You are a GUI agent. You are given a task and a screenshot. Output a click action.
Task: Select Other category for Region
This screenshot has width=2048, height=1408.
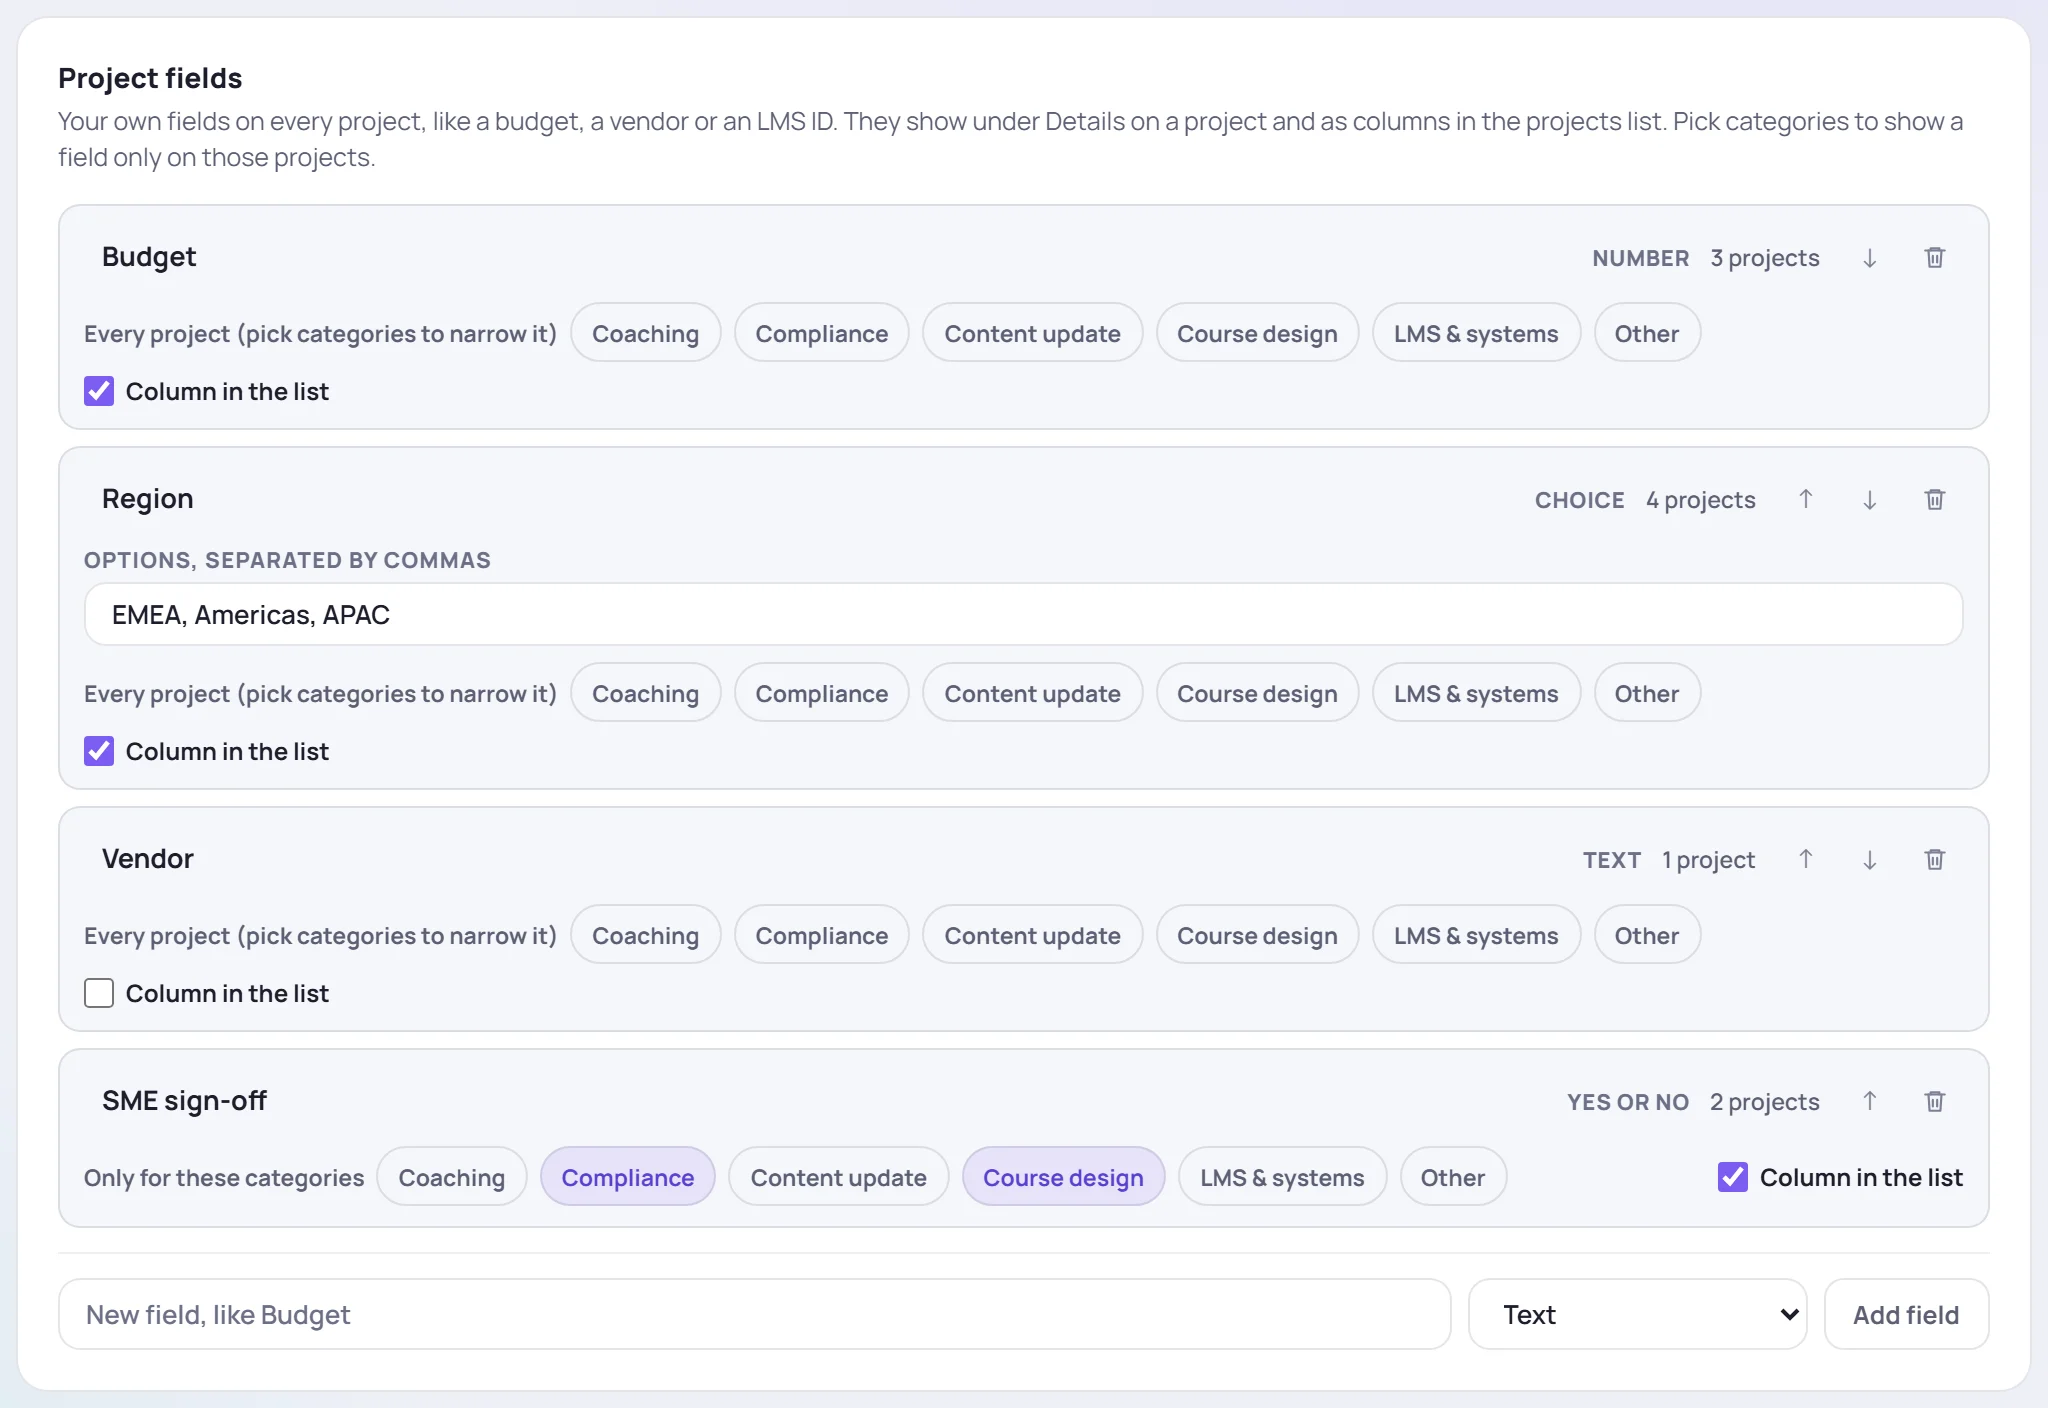point(1646,693)
